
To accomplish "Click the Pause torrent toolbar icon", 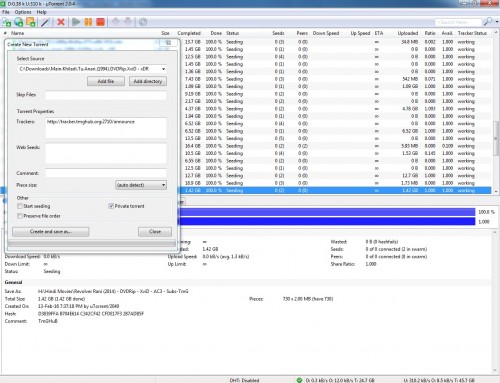I will click(88, 22).
